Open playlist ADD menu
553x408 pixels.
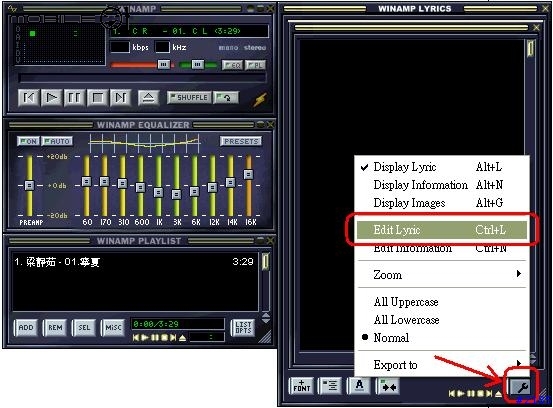coord(26,328)
